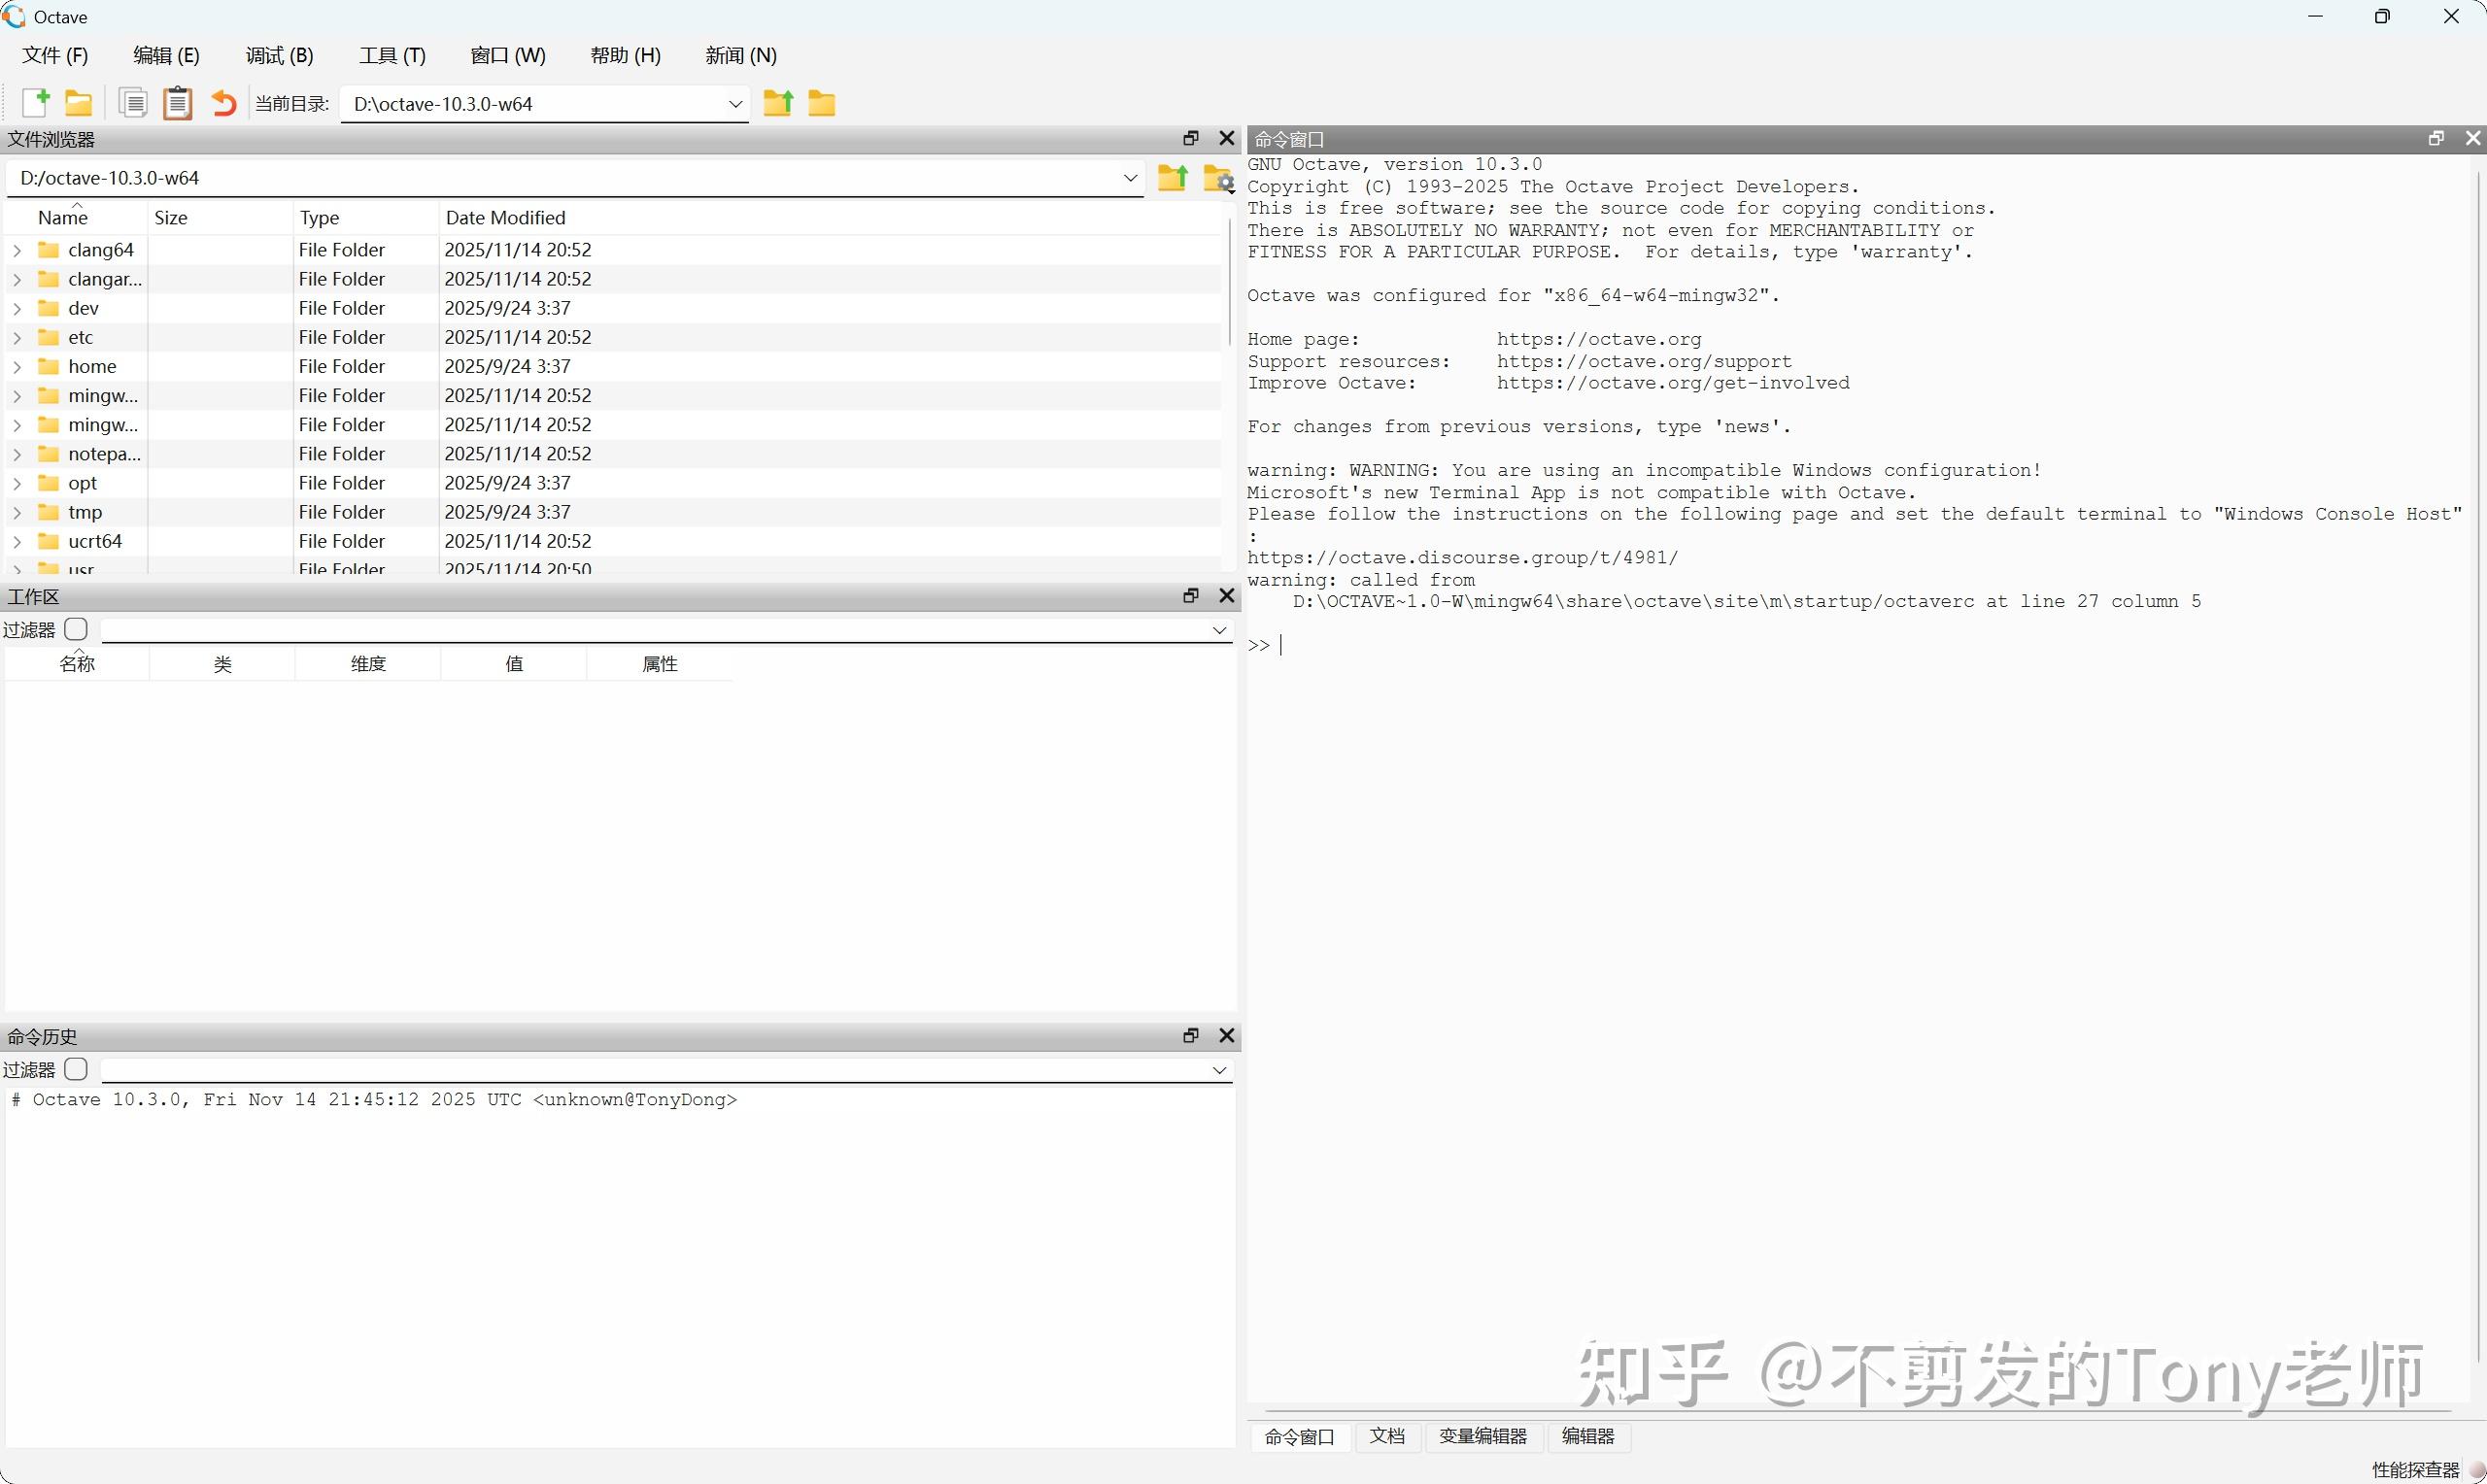Enable the Command History filter checkbox
Viewport: 2487px width, 1484px height.
click(76, 1069)
